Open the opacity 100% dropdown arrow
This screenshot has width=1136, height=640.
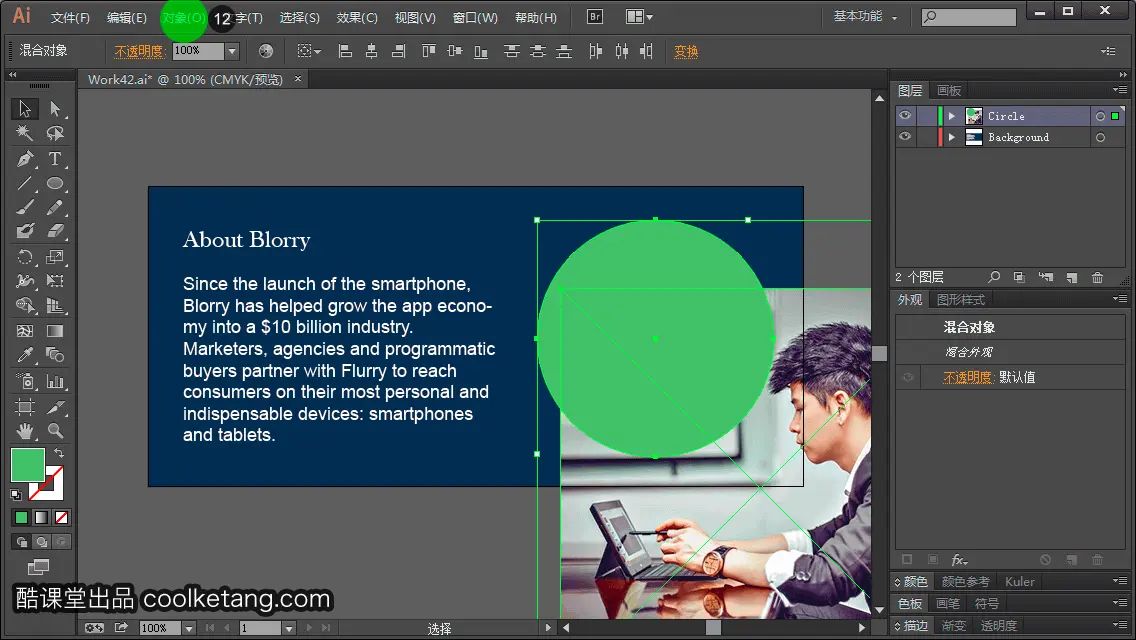pyautogui.click(x=232, y=51)
